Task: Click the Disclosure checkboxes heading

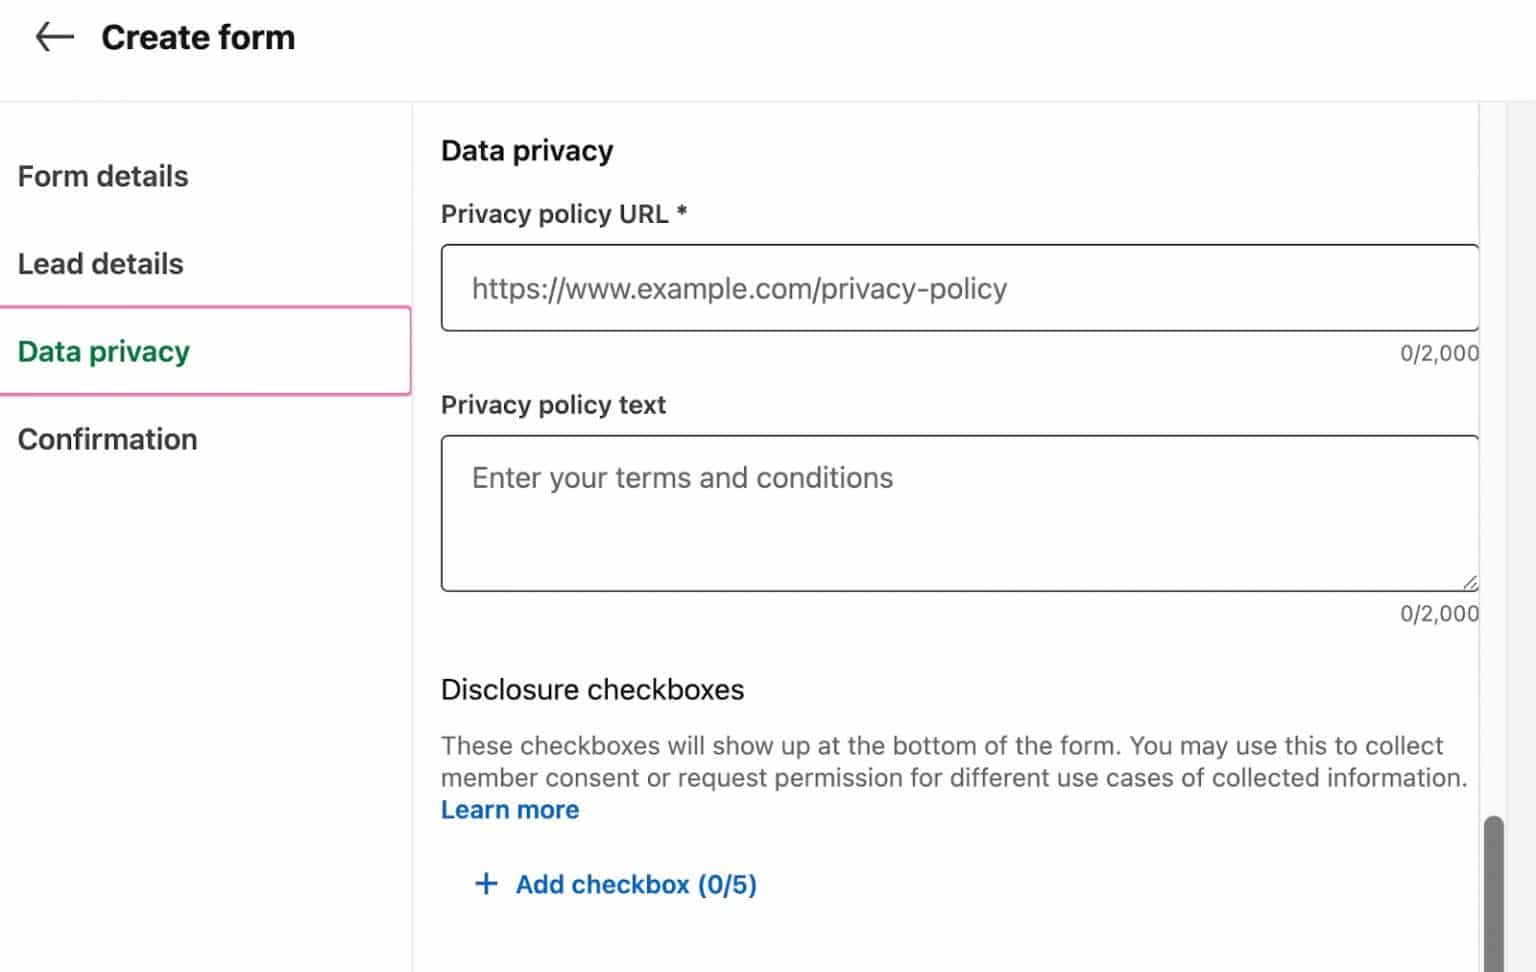Action: (592, 689)
